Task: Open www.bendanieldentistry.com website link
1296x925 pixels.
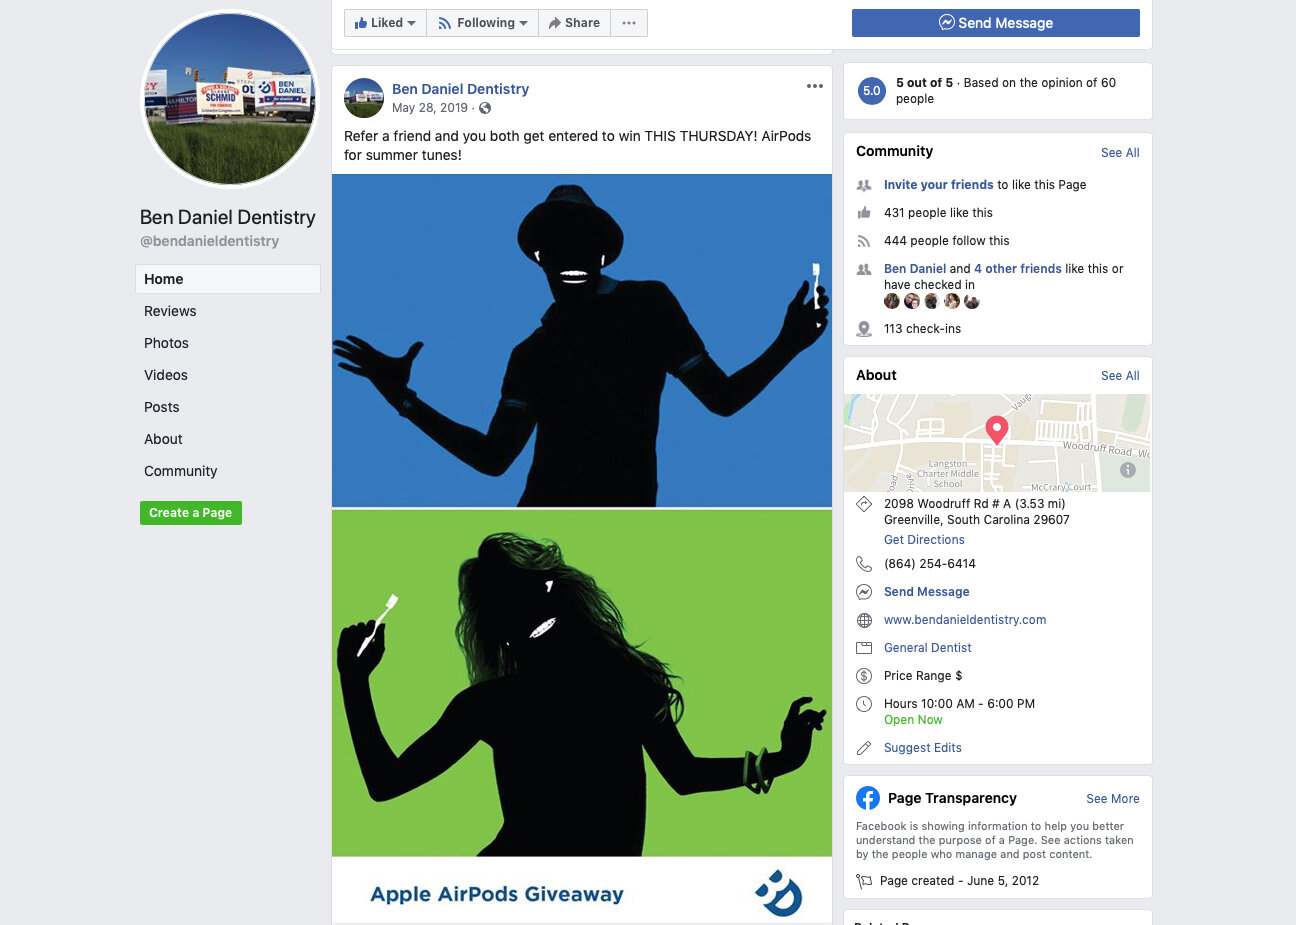Action: [x=965, y=620]
